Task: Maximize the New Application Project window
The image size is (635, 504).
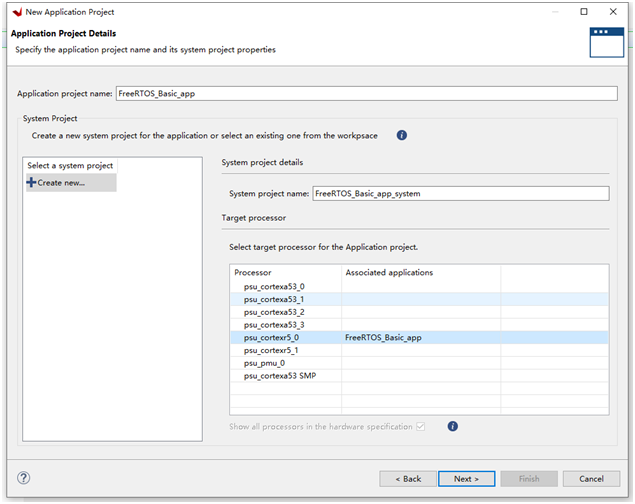Action: (584, 12)
